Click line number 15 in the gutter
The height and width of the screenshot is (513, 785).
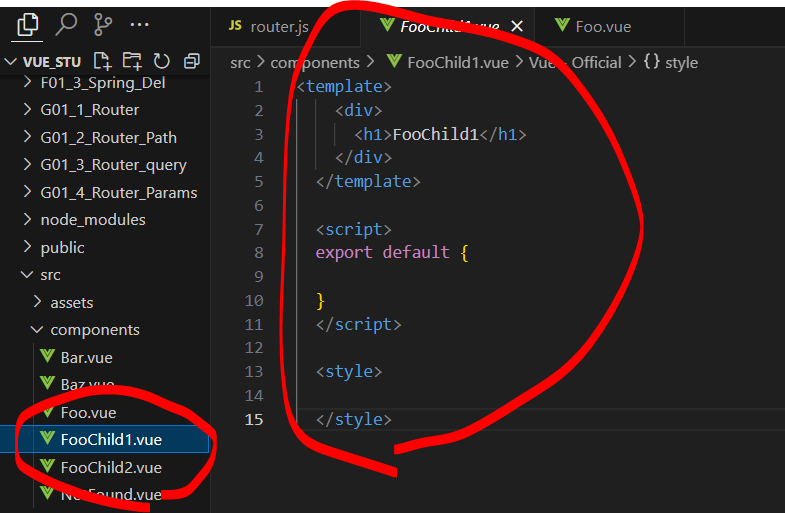click(254, 419)
